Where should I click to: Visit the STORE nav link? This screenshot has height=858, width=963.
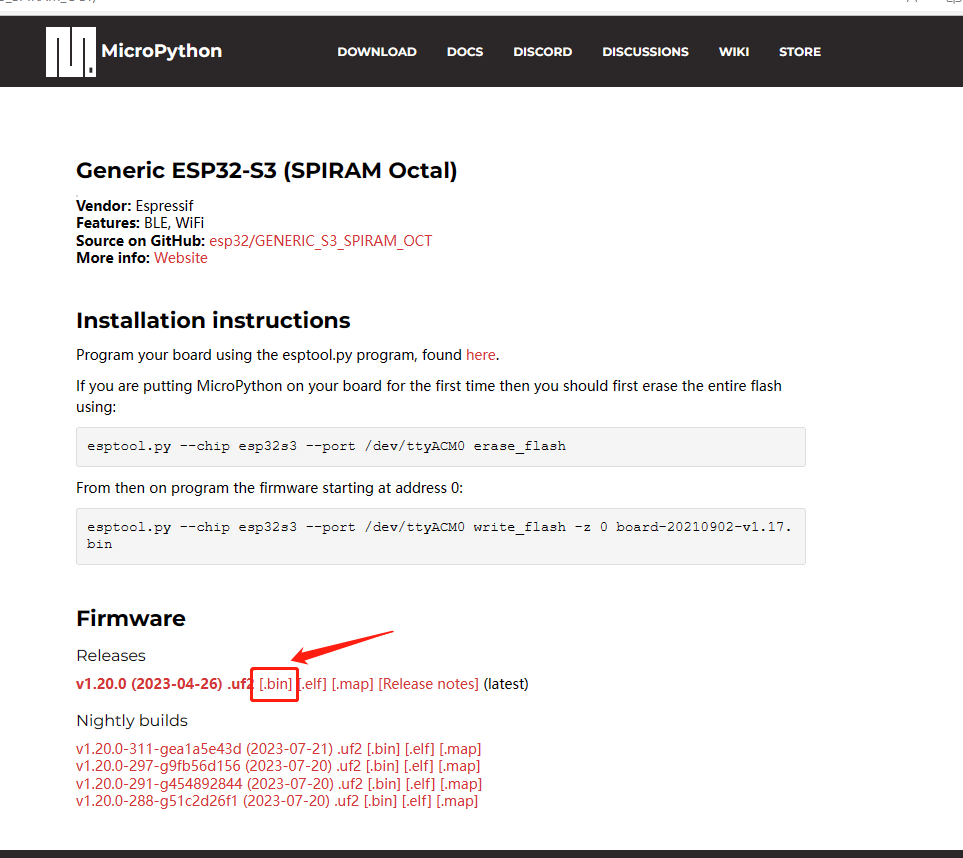(800, 52)
